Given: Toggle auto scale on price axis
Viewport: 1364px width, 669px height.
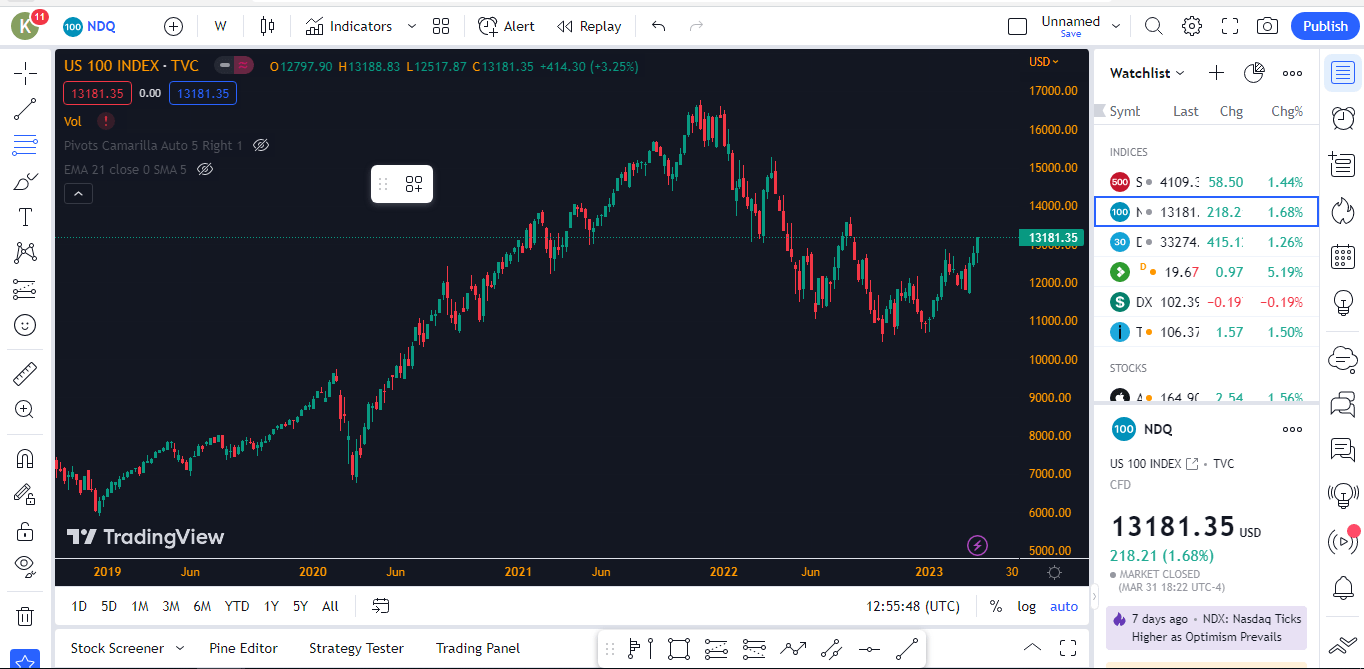Looking at the screenshot, I should coord(1064,606).
